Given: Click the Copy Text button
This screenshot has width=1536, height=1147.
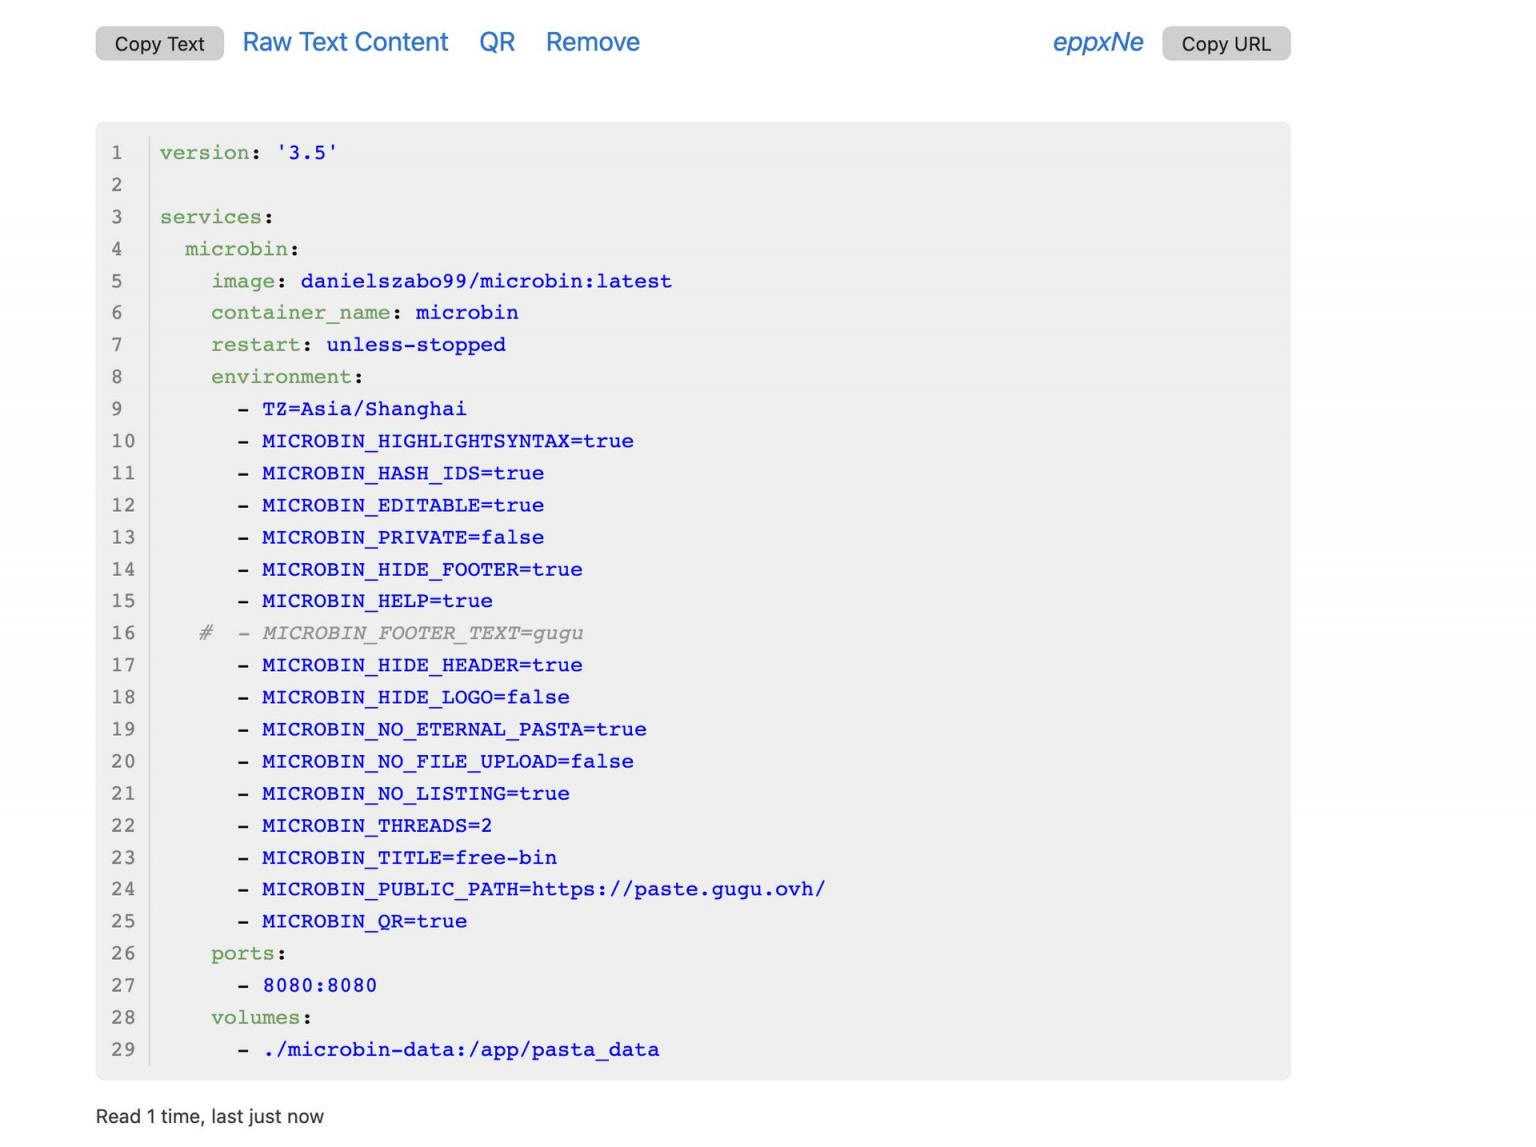Looking at the screenshot, I should coord(159,44).
